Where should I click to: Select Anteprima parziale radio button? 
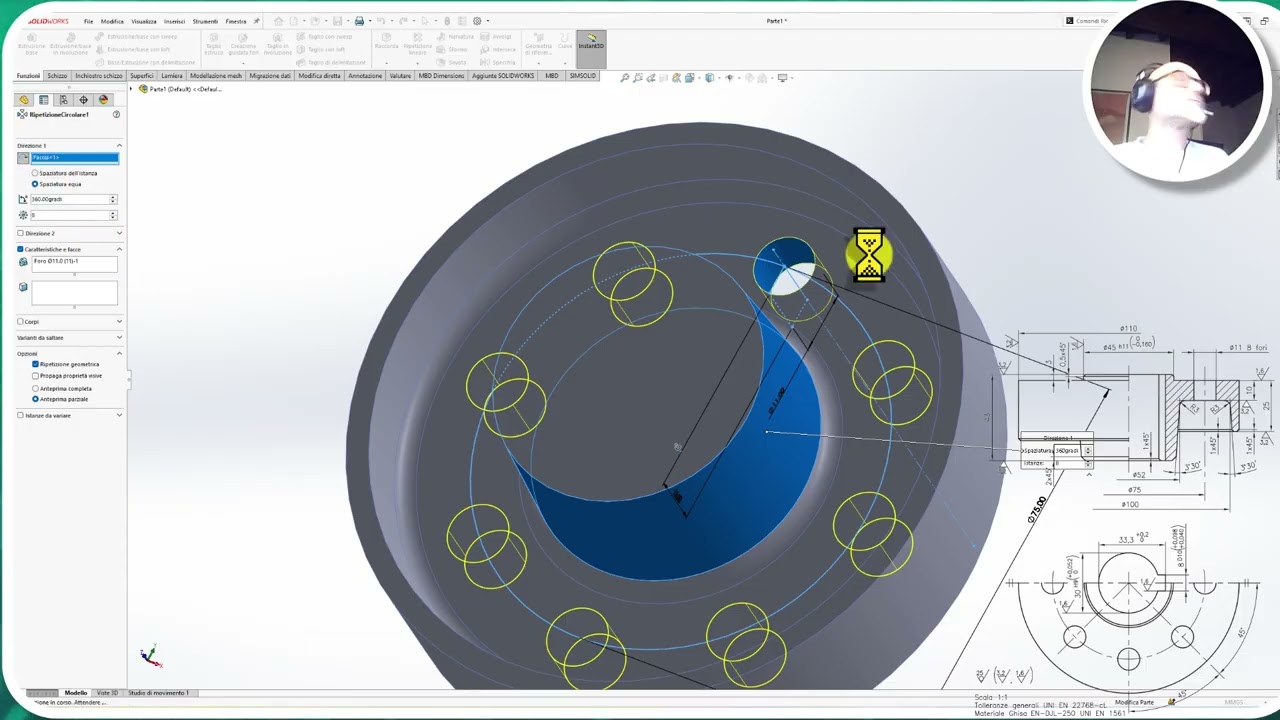35,399
